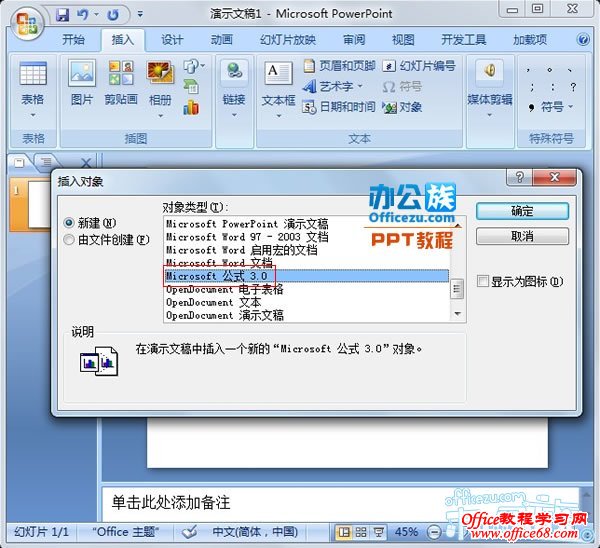Click 对象 to insert an object
Viewport: 600px width, 548px height.
click(402, 107)
